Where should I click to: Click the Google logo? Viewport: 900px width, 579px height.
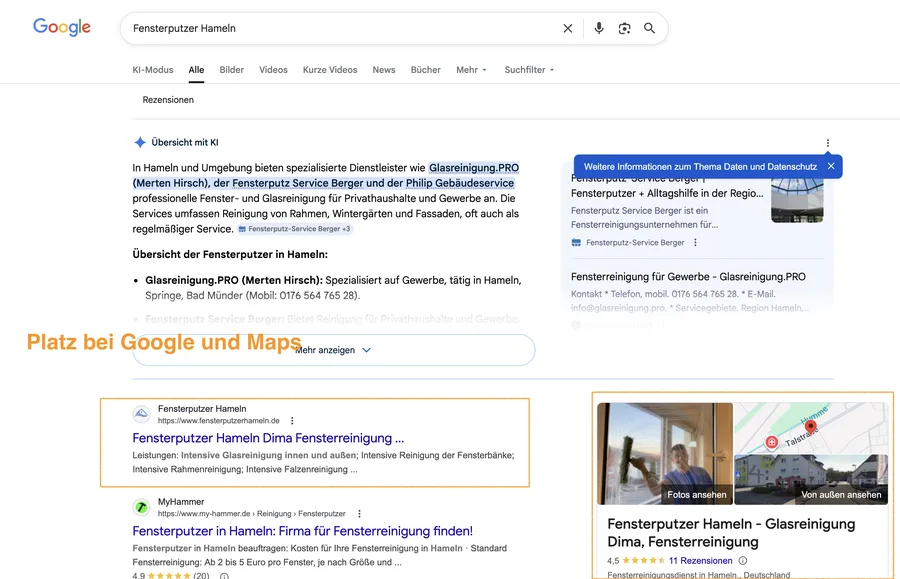point(61,27)
